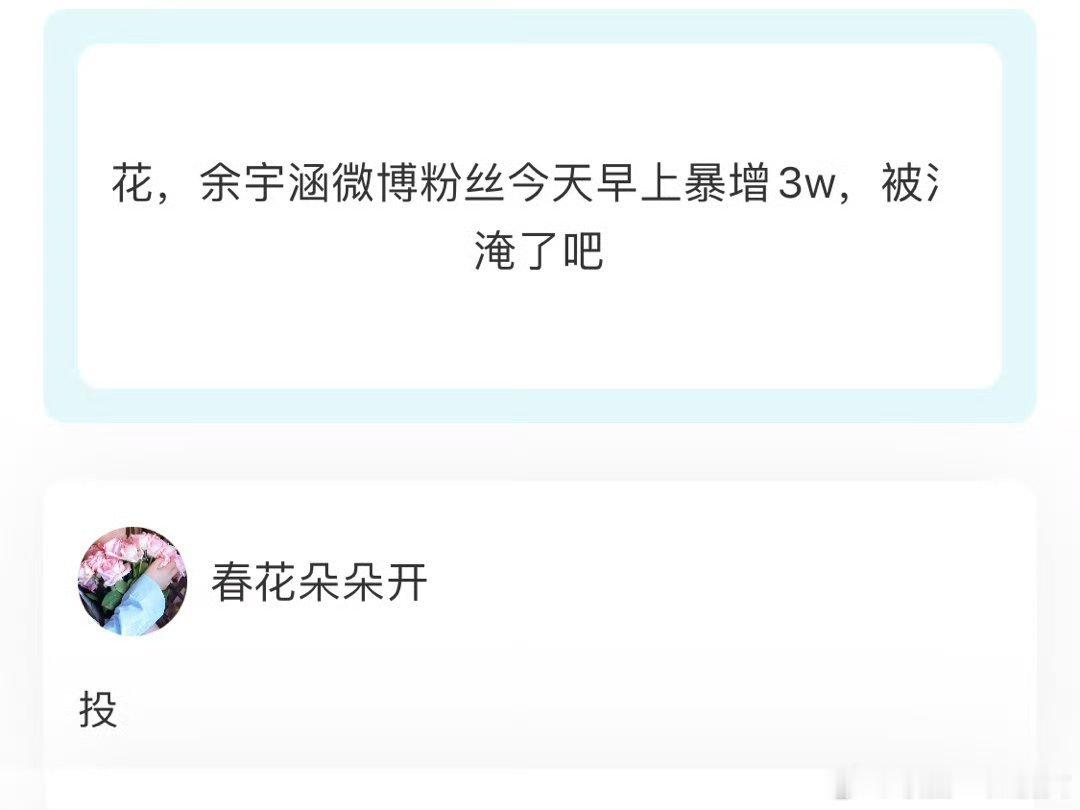Select the comment text 投
Image resolution: width=1080 pixels, height=810 pixels.
point(98,710)
